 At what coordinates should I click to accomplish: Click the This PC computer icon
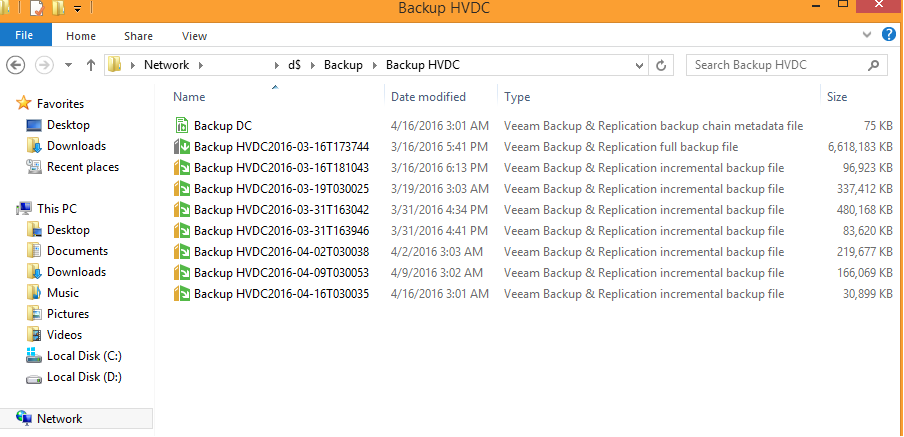(24, 209)
